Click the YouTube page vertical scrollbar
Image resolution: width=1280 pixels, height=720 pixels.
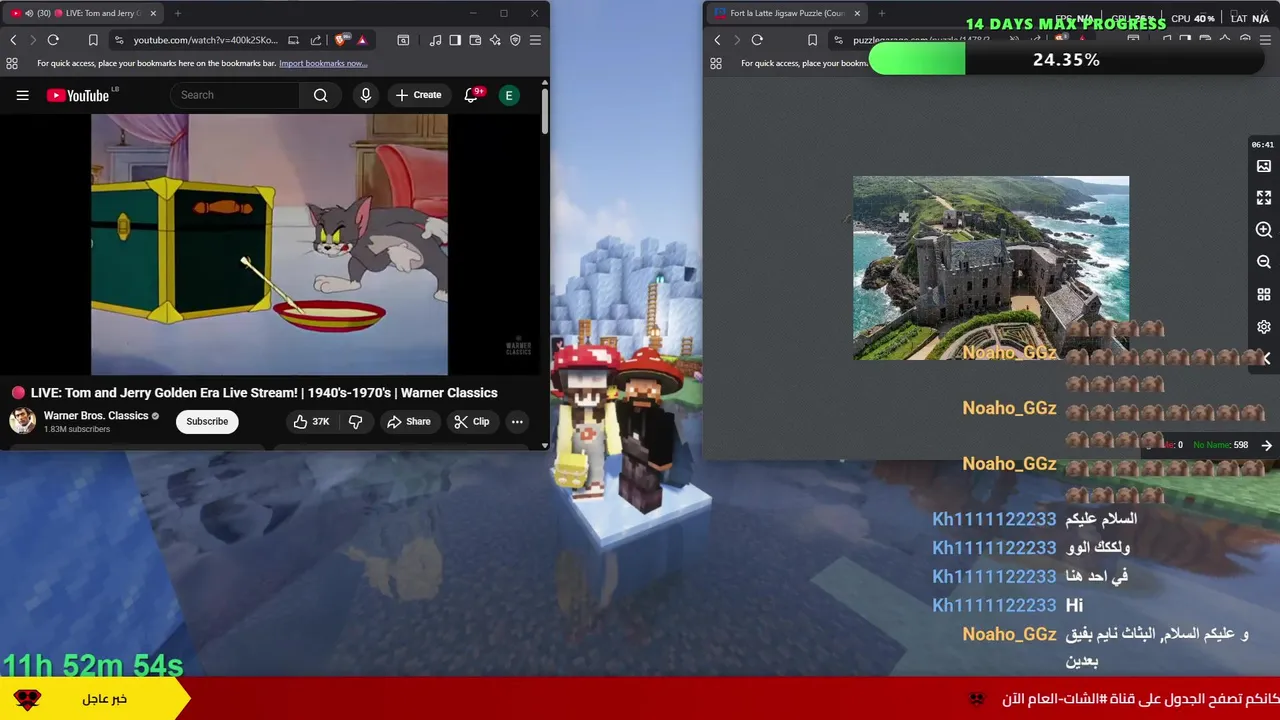coord(545,112)
